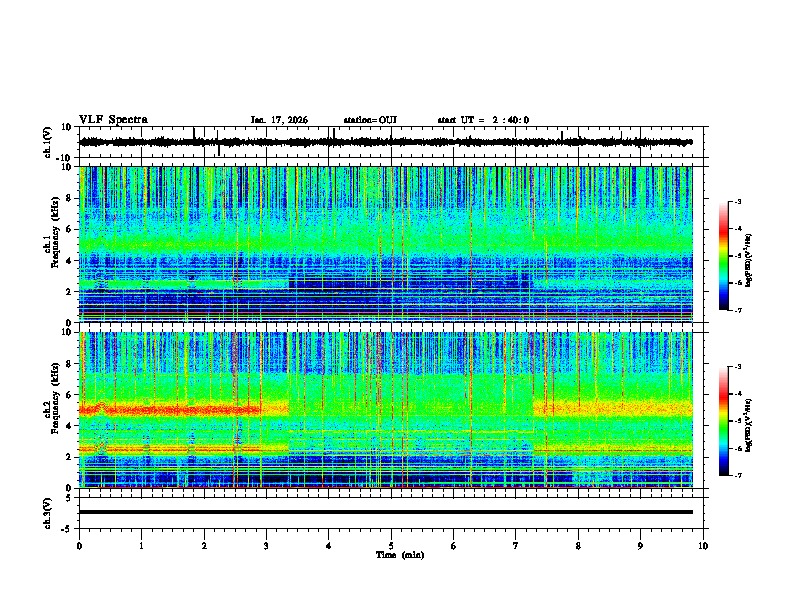Select the "start UT = 2:40:0" header text
792x612 pixels.
point(483,120)
